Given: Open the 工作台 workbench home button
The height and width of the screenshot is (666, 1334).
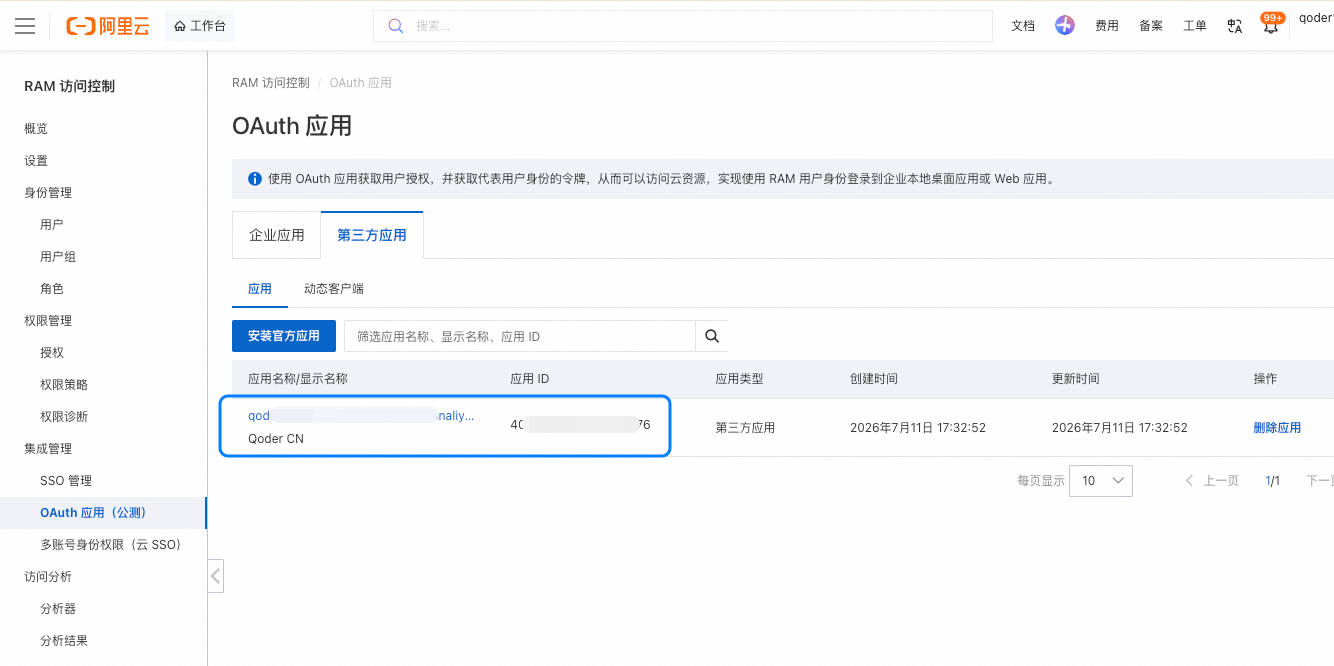Looking at the screenshot, I should click(x=200, y=26).
